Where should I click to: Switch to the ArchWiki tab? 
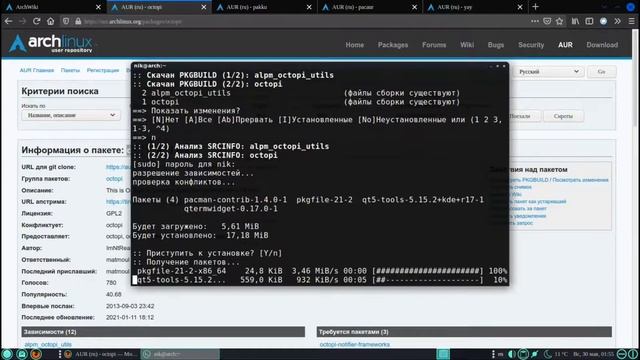click(53, 7)
